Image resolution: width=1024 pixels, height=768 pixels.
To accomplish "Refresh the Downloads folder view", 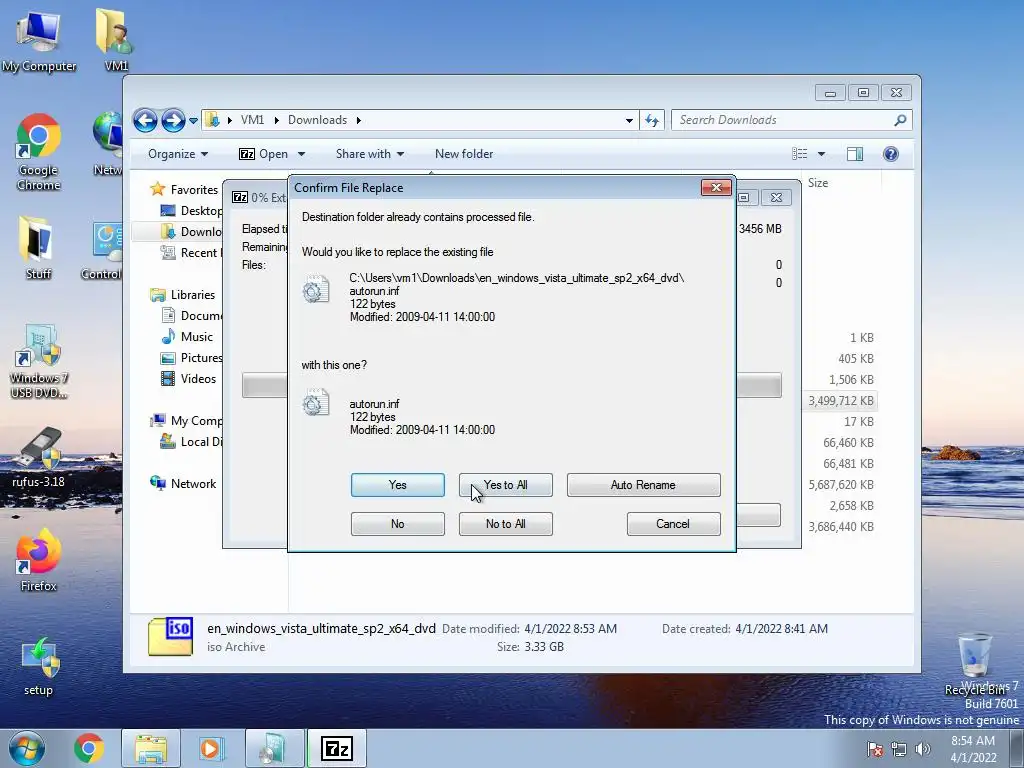I will point(652,120).
